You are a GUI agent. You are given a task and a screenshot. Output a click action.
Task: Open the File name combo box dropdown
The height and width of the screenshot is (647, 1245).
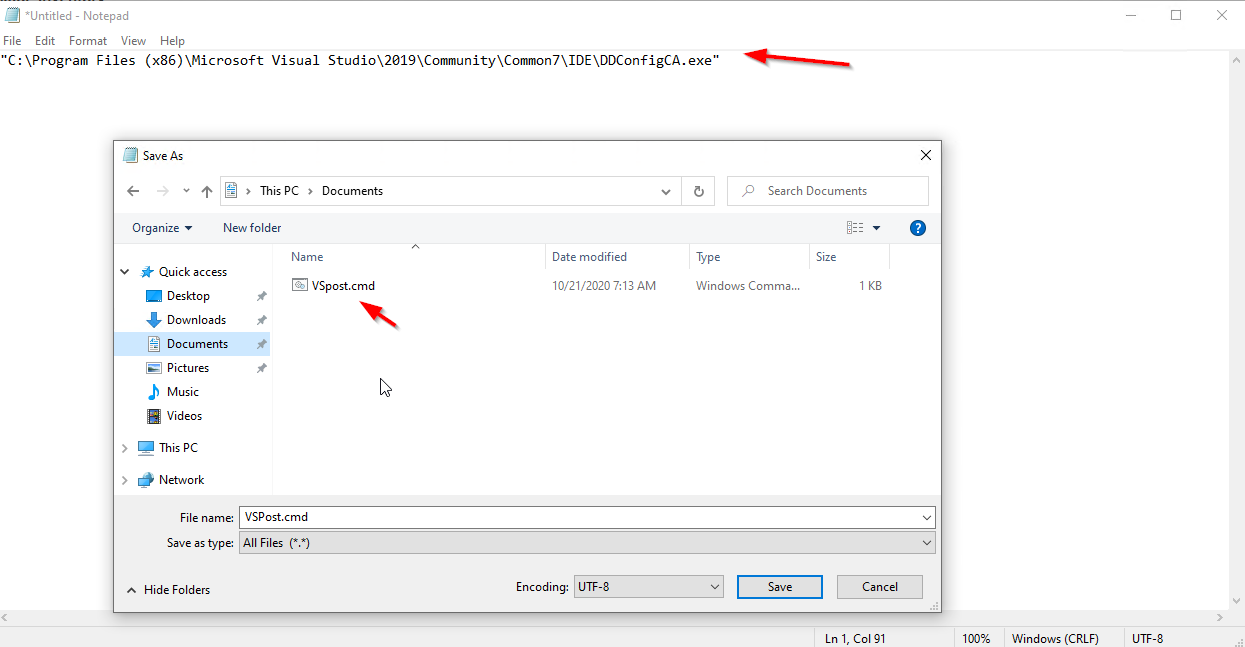click(x=927, y=518)
